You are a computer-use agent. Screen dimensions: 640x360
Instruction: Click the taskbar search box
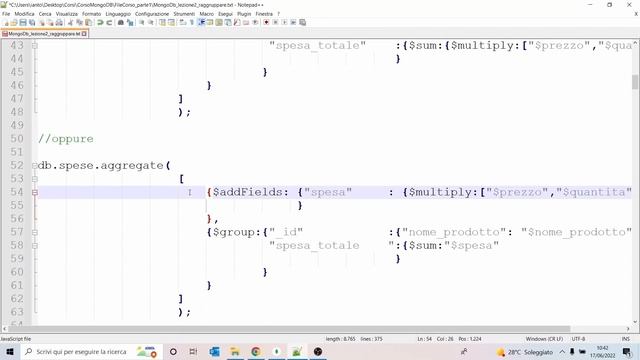(x=91, y=352)
